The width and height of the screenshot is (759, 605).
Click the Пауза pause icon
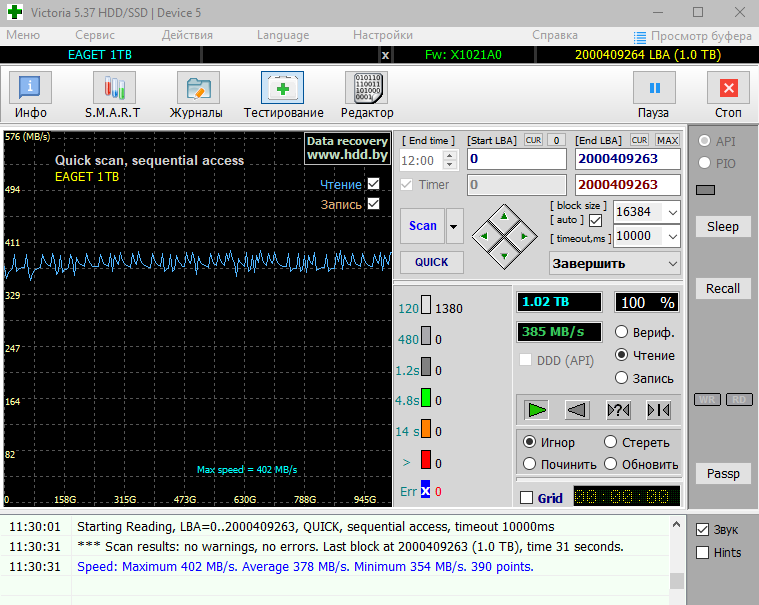(x=654, y=89)
